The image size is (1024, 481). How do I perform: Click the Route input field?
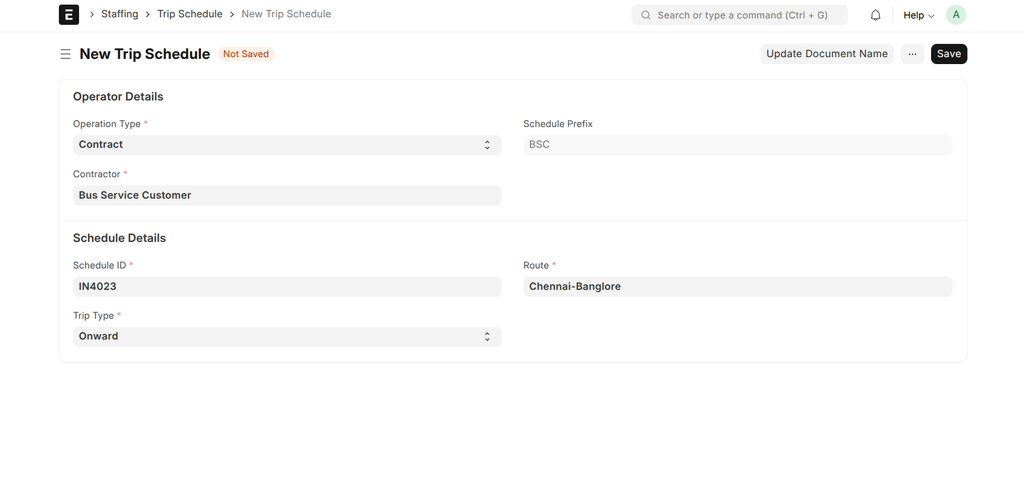pos(737,287)
